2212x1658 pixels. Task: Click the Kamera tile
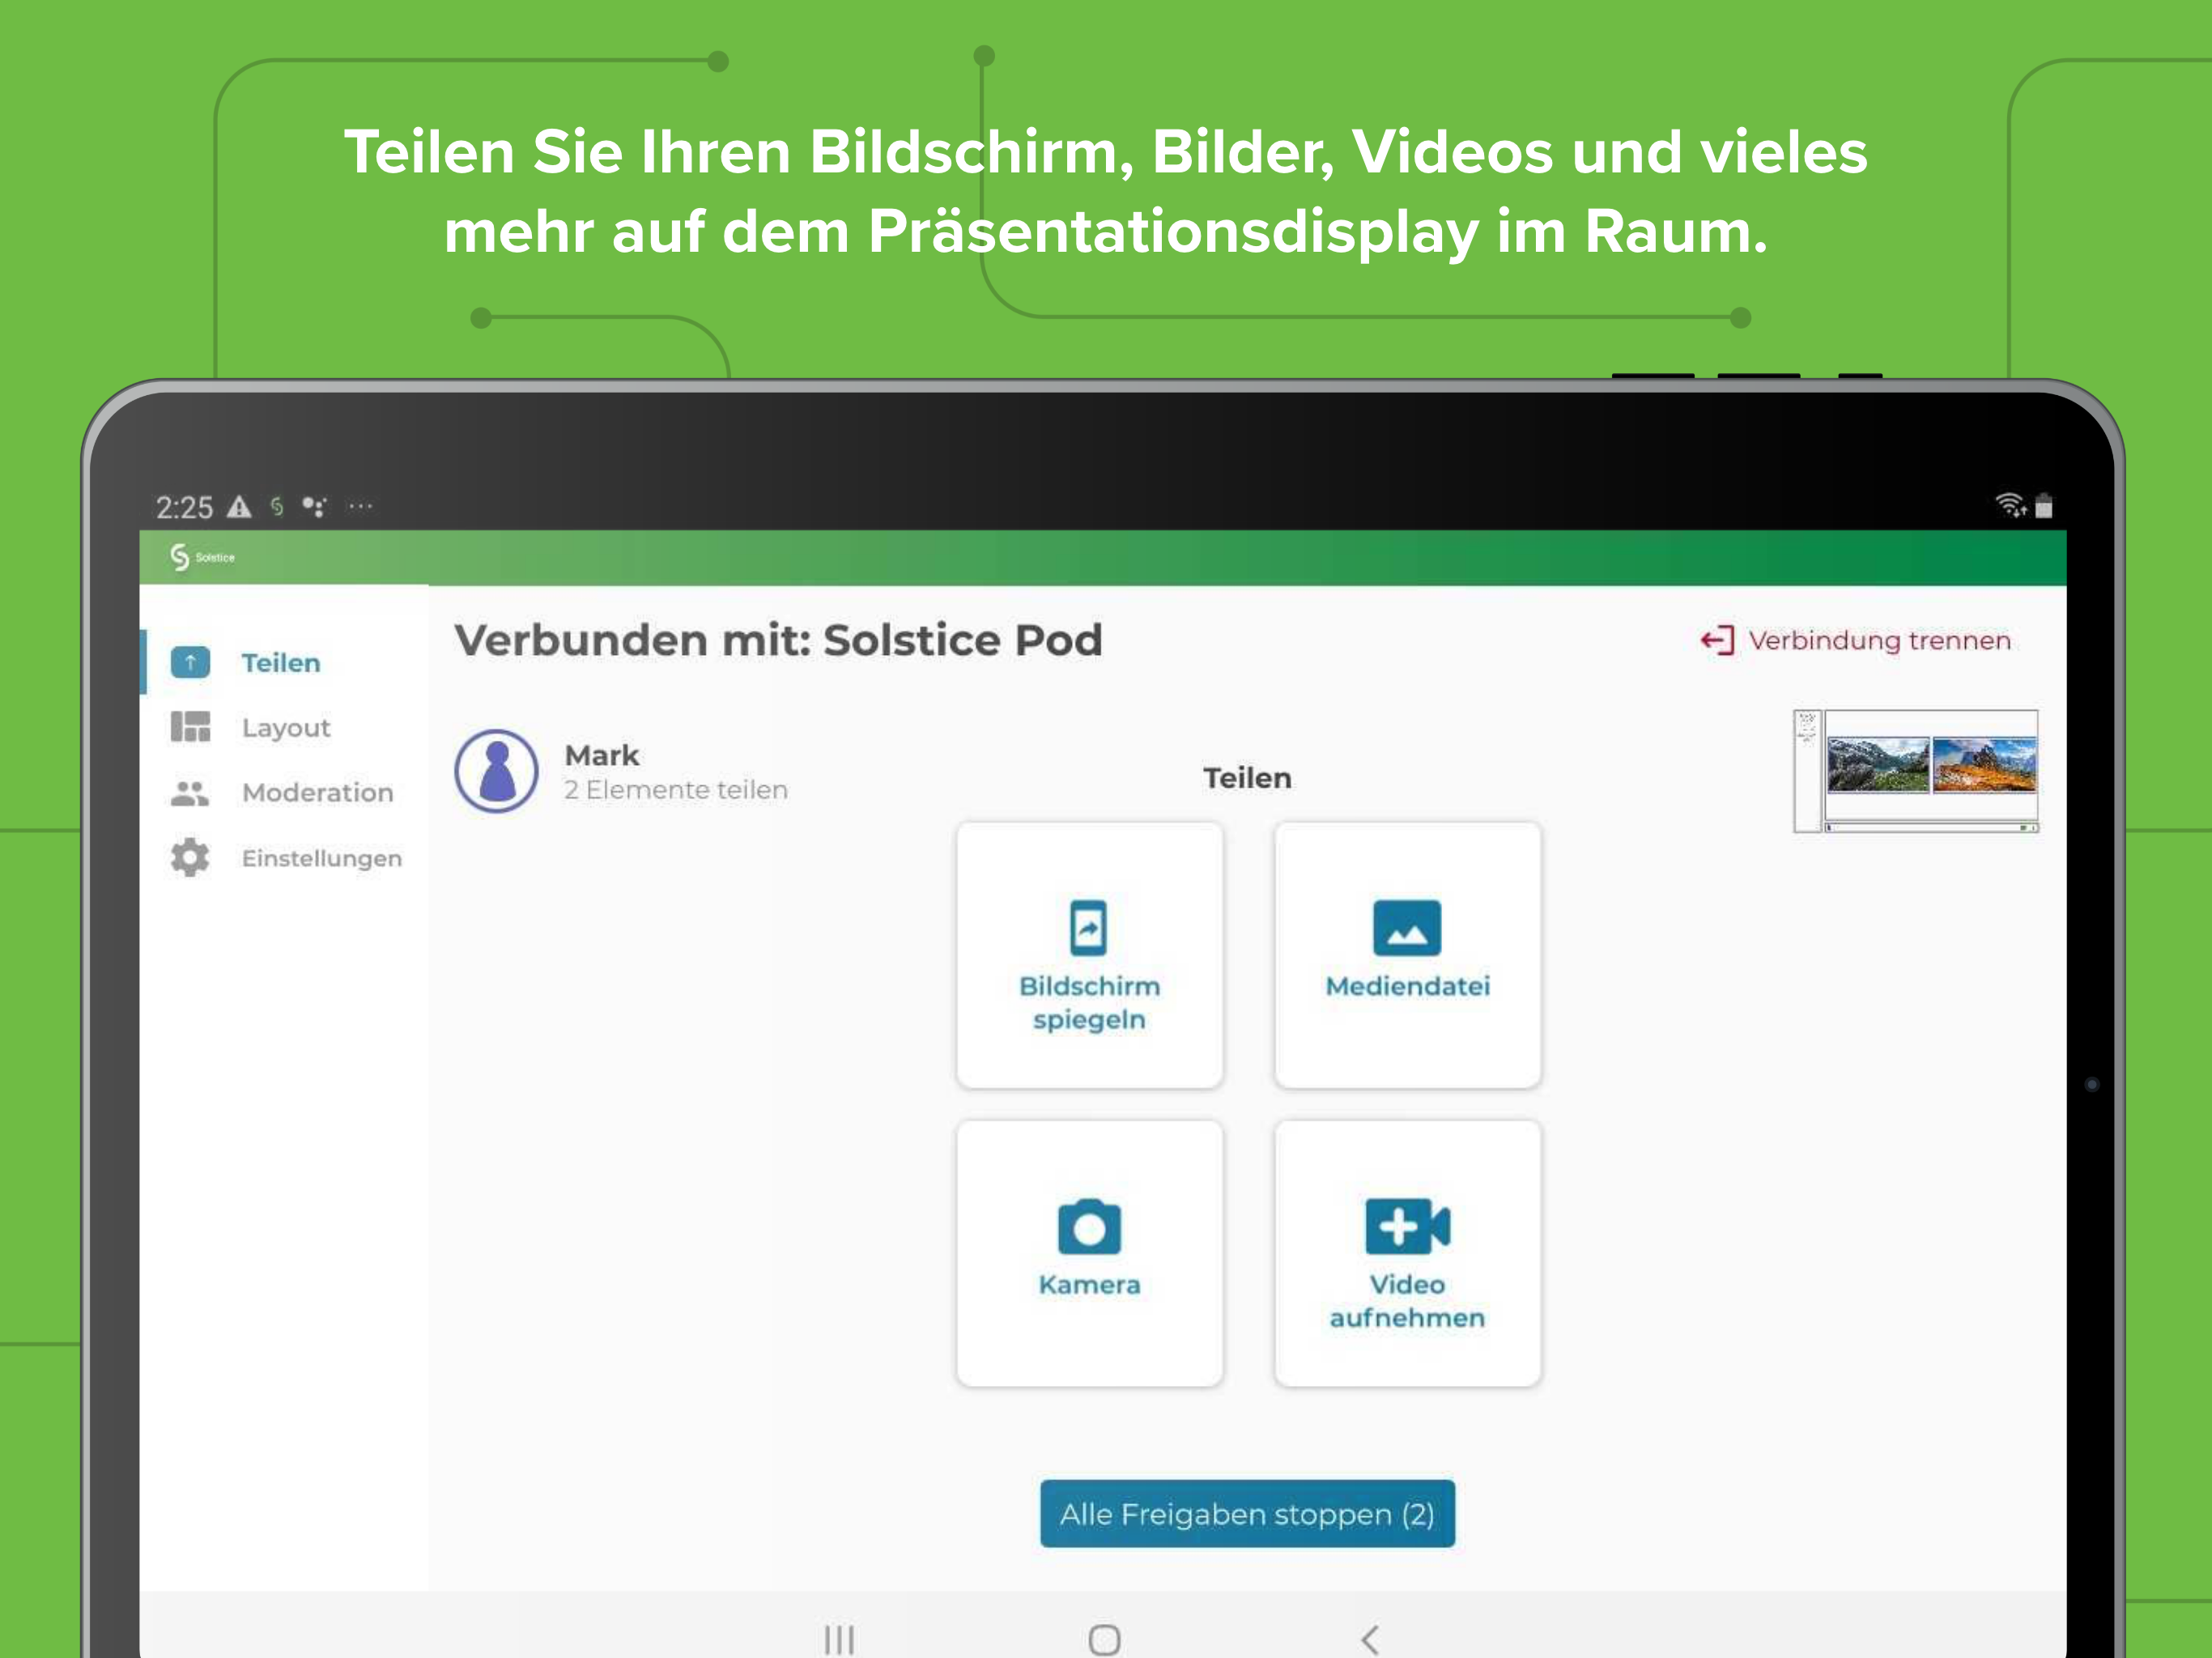[x=1089, y=1253]
